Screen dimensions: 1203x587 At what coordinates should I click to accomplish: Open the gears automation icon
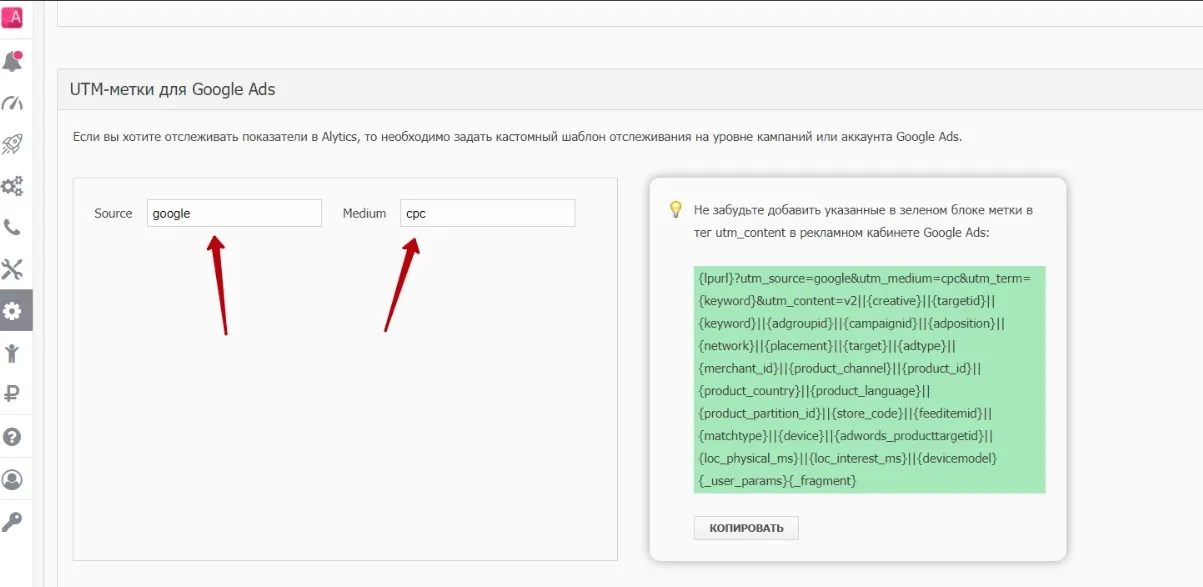click(12, 186)
